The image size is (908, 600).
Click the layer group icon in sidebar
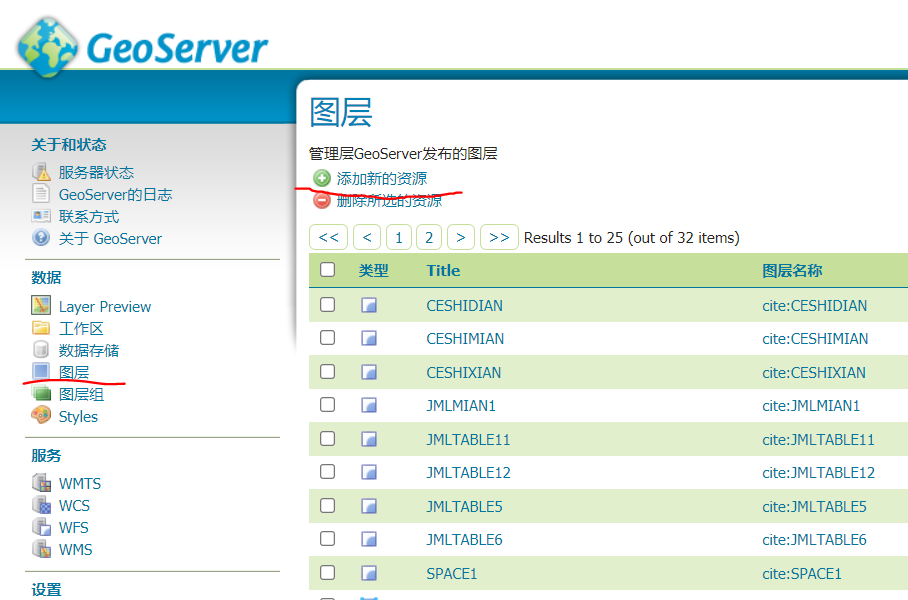click(x=41, y=394)
